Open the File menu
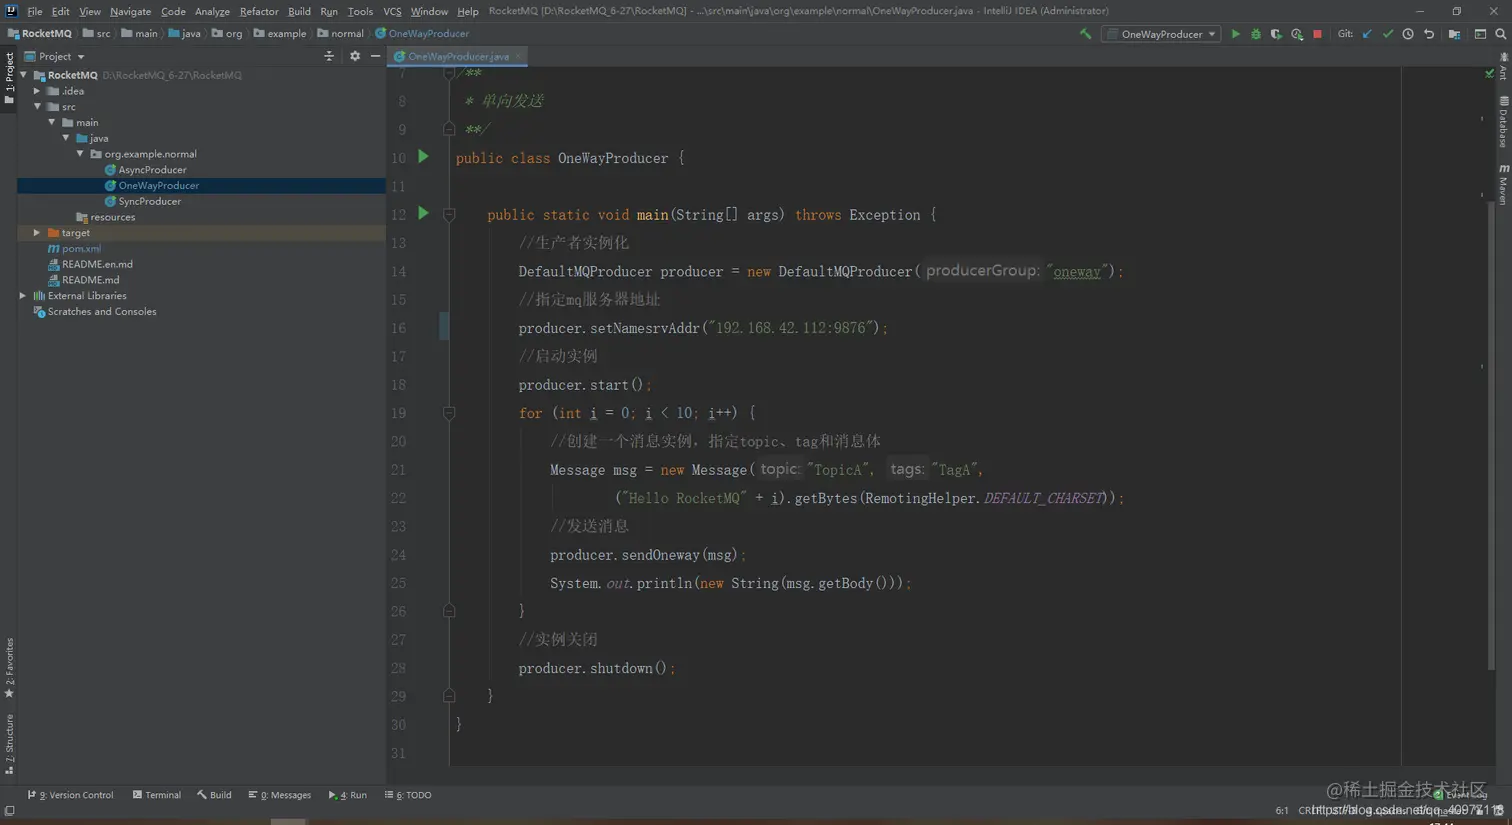1512x825 pixels. click(35, 11)
